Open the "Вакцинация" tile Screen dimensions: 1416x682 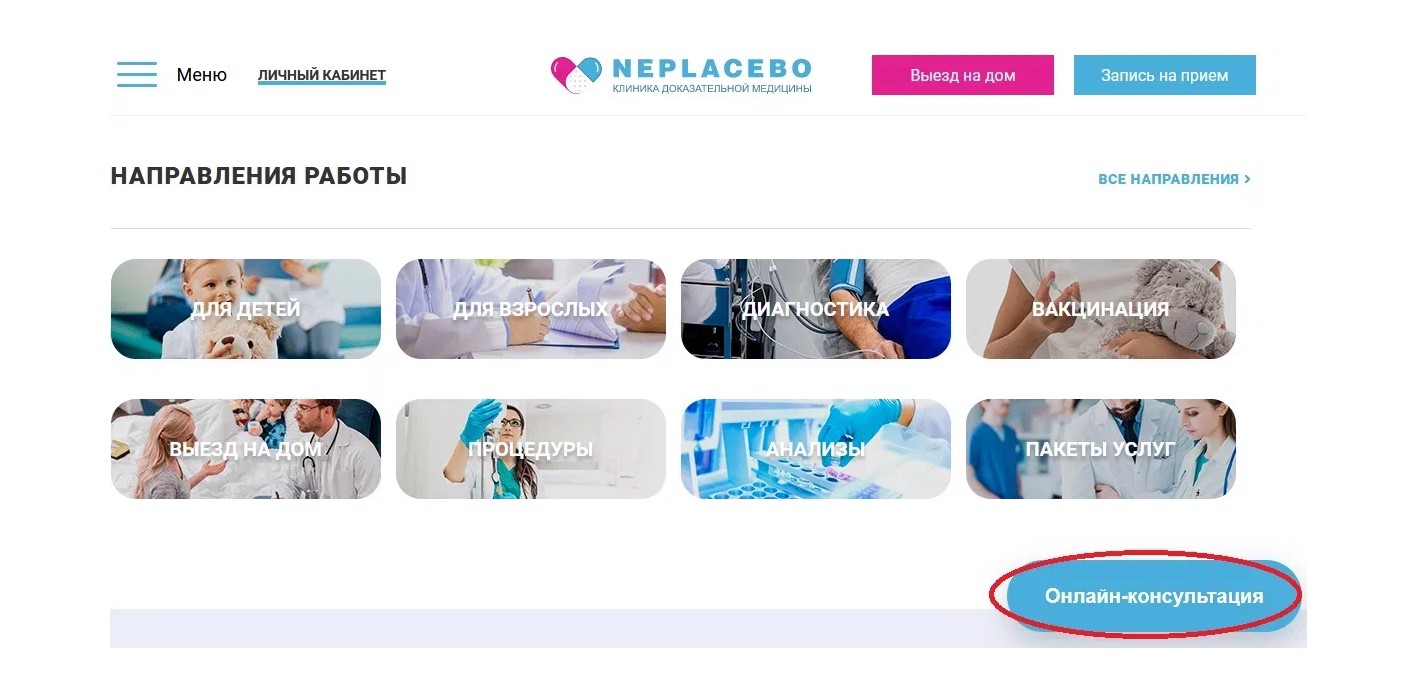pos(1101,309)
